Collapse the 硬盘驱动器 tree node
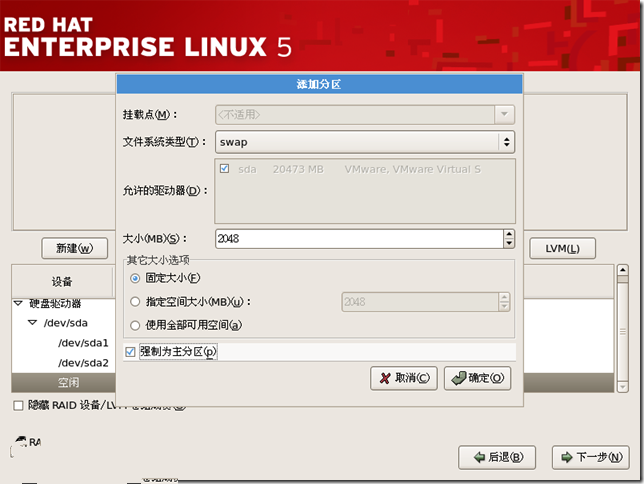Viewport: 644px width, 484px height. (x=18, y=303)
